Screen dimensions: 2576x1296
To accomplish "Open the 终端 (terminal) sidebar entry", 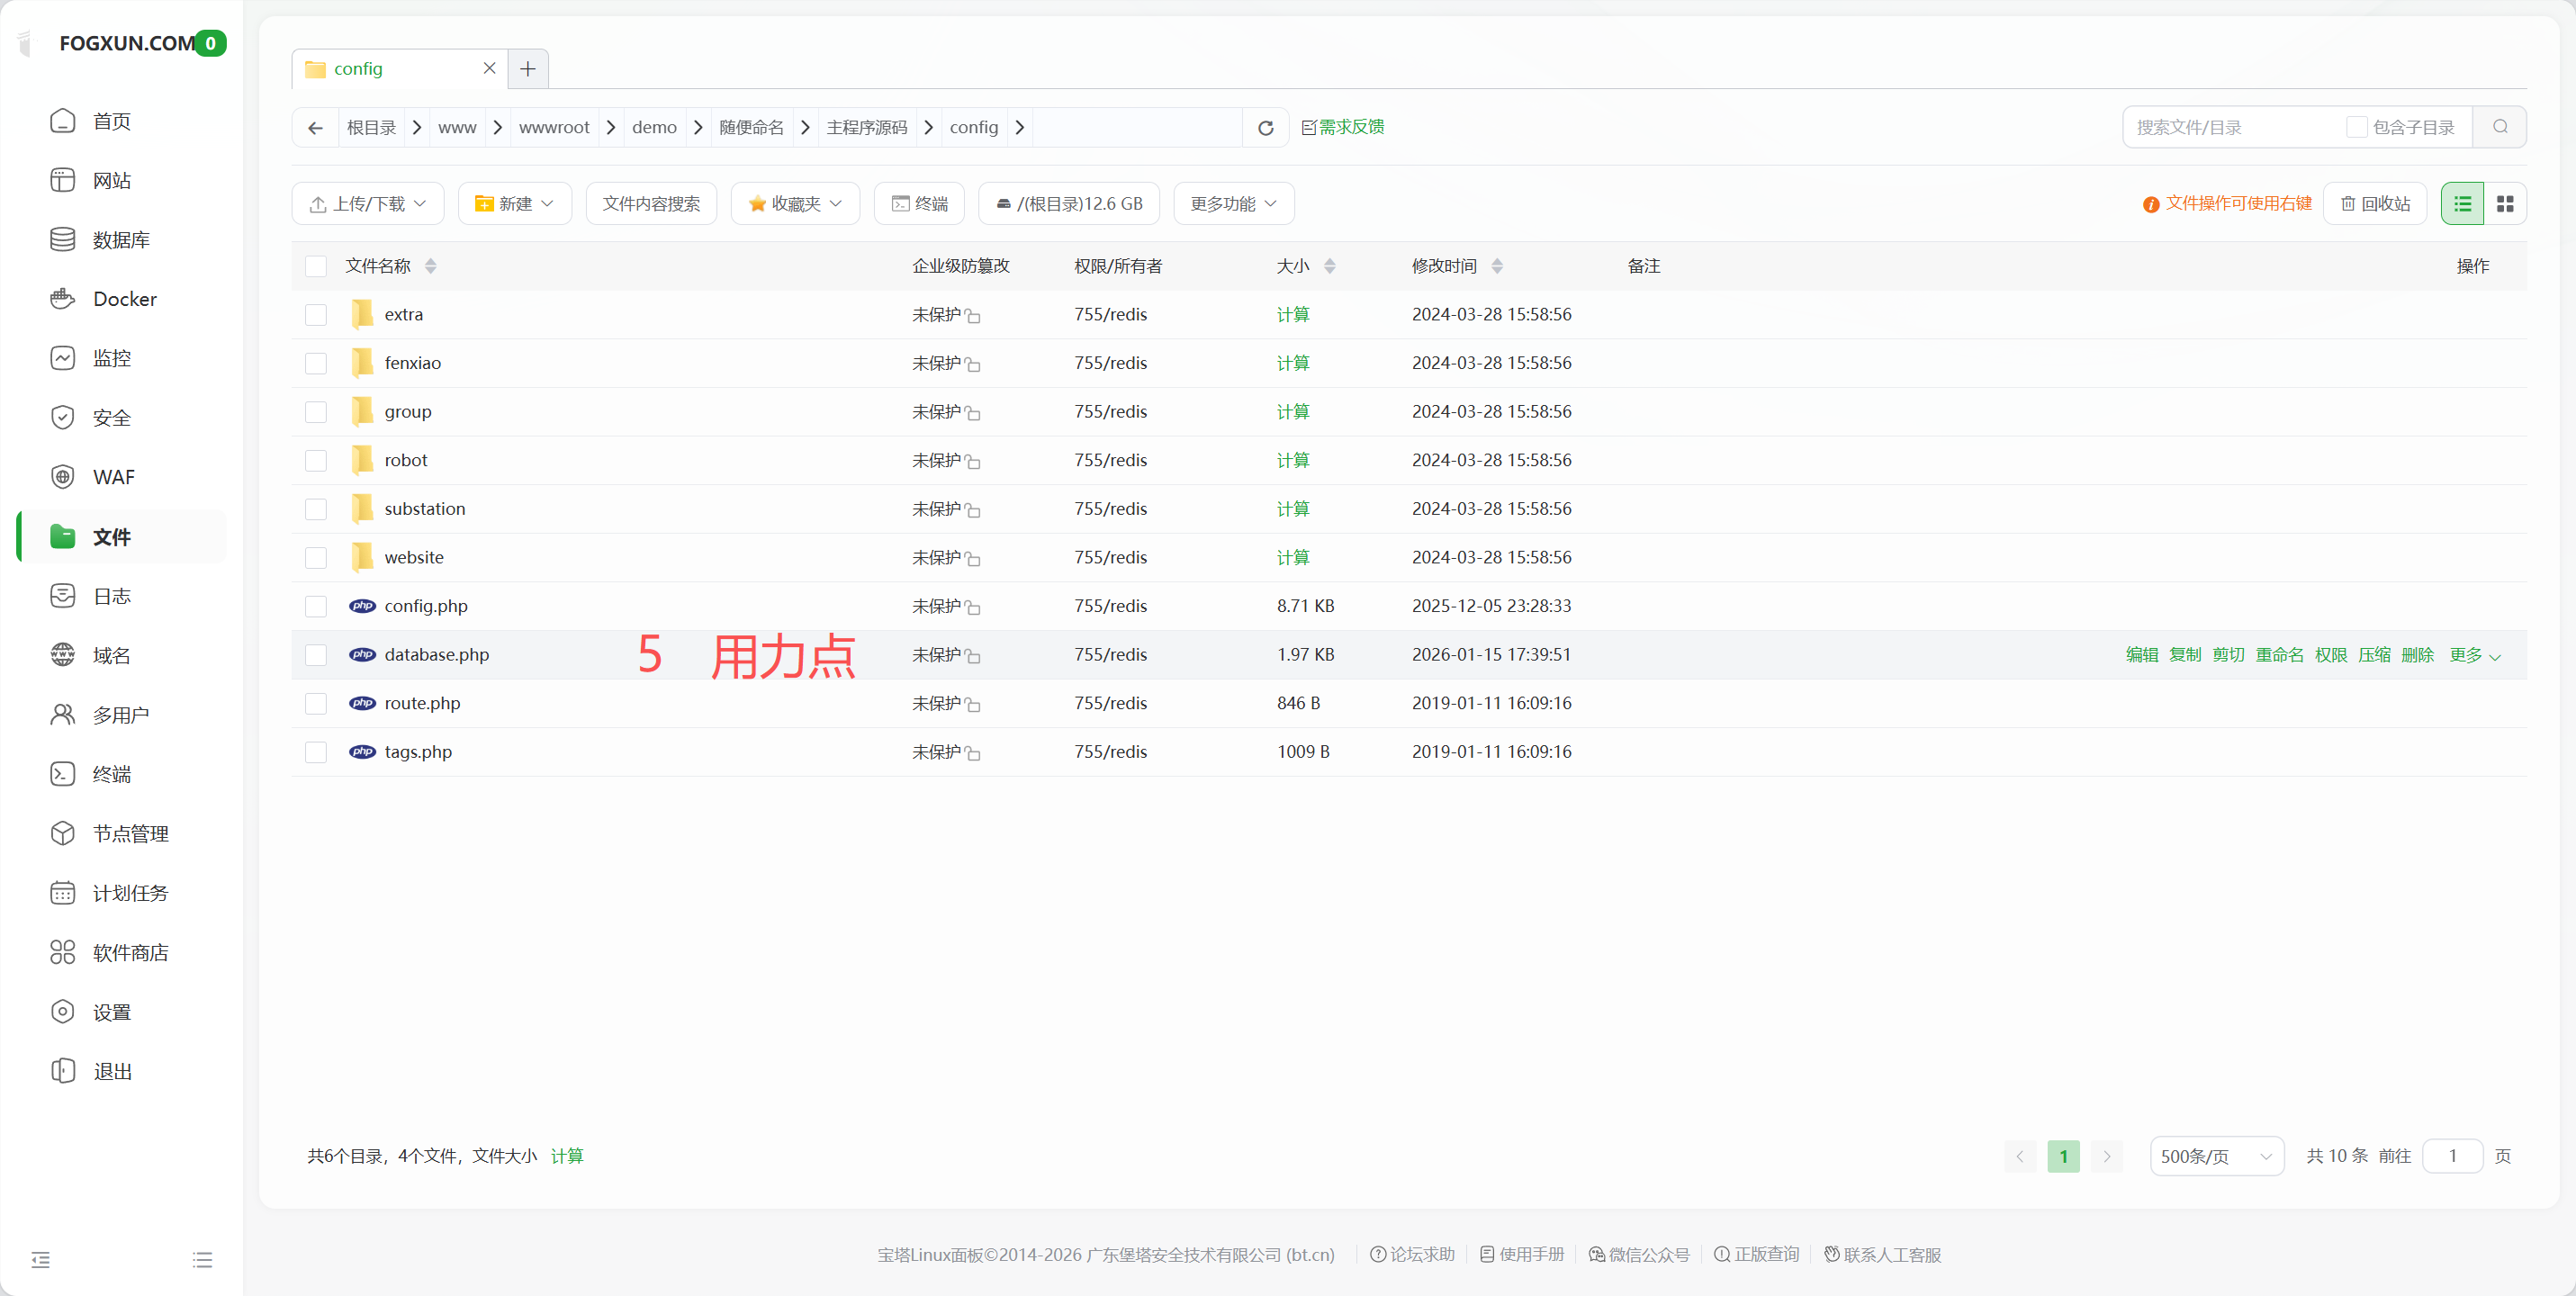I will pos(112,773).
